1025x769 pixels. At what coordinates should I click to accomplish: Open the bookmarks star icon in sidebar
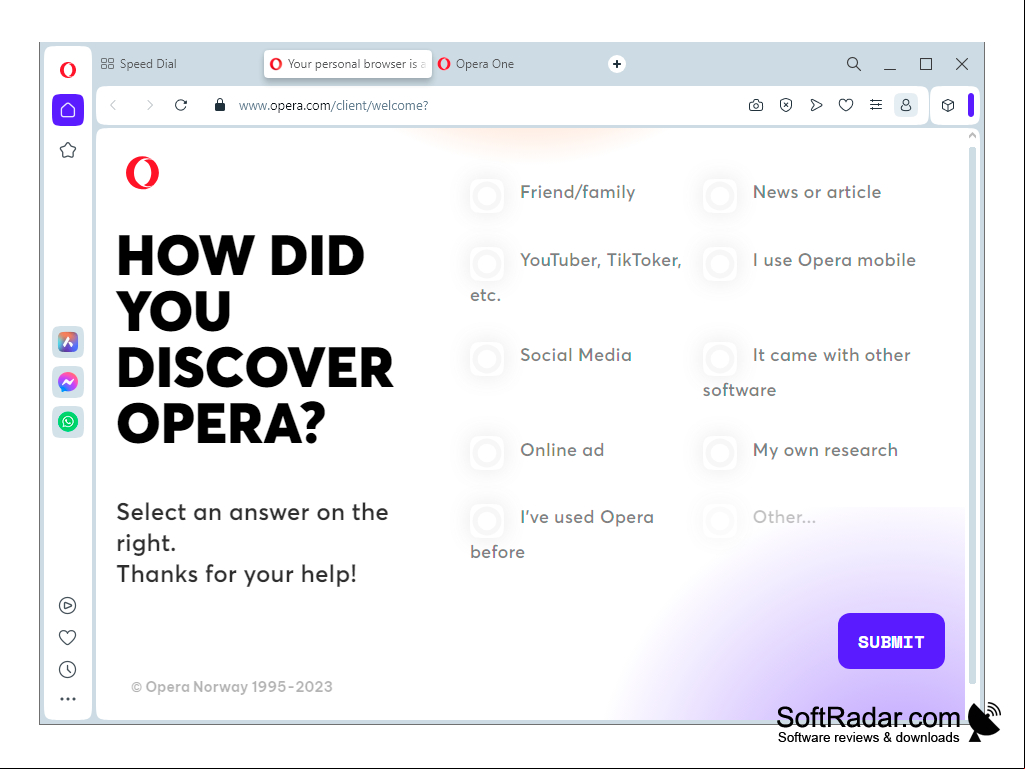pos(68,150)
